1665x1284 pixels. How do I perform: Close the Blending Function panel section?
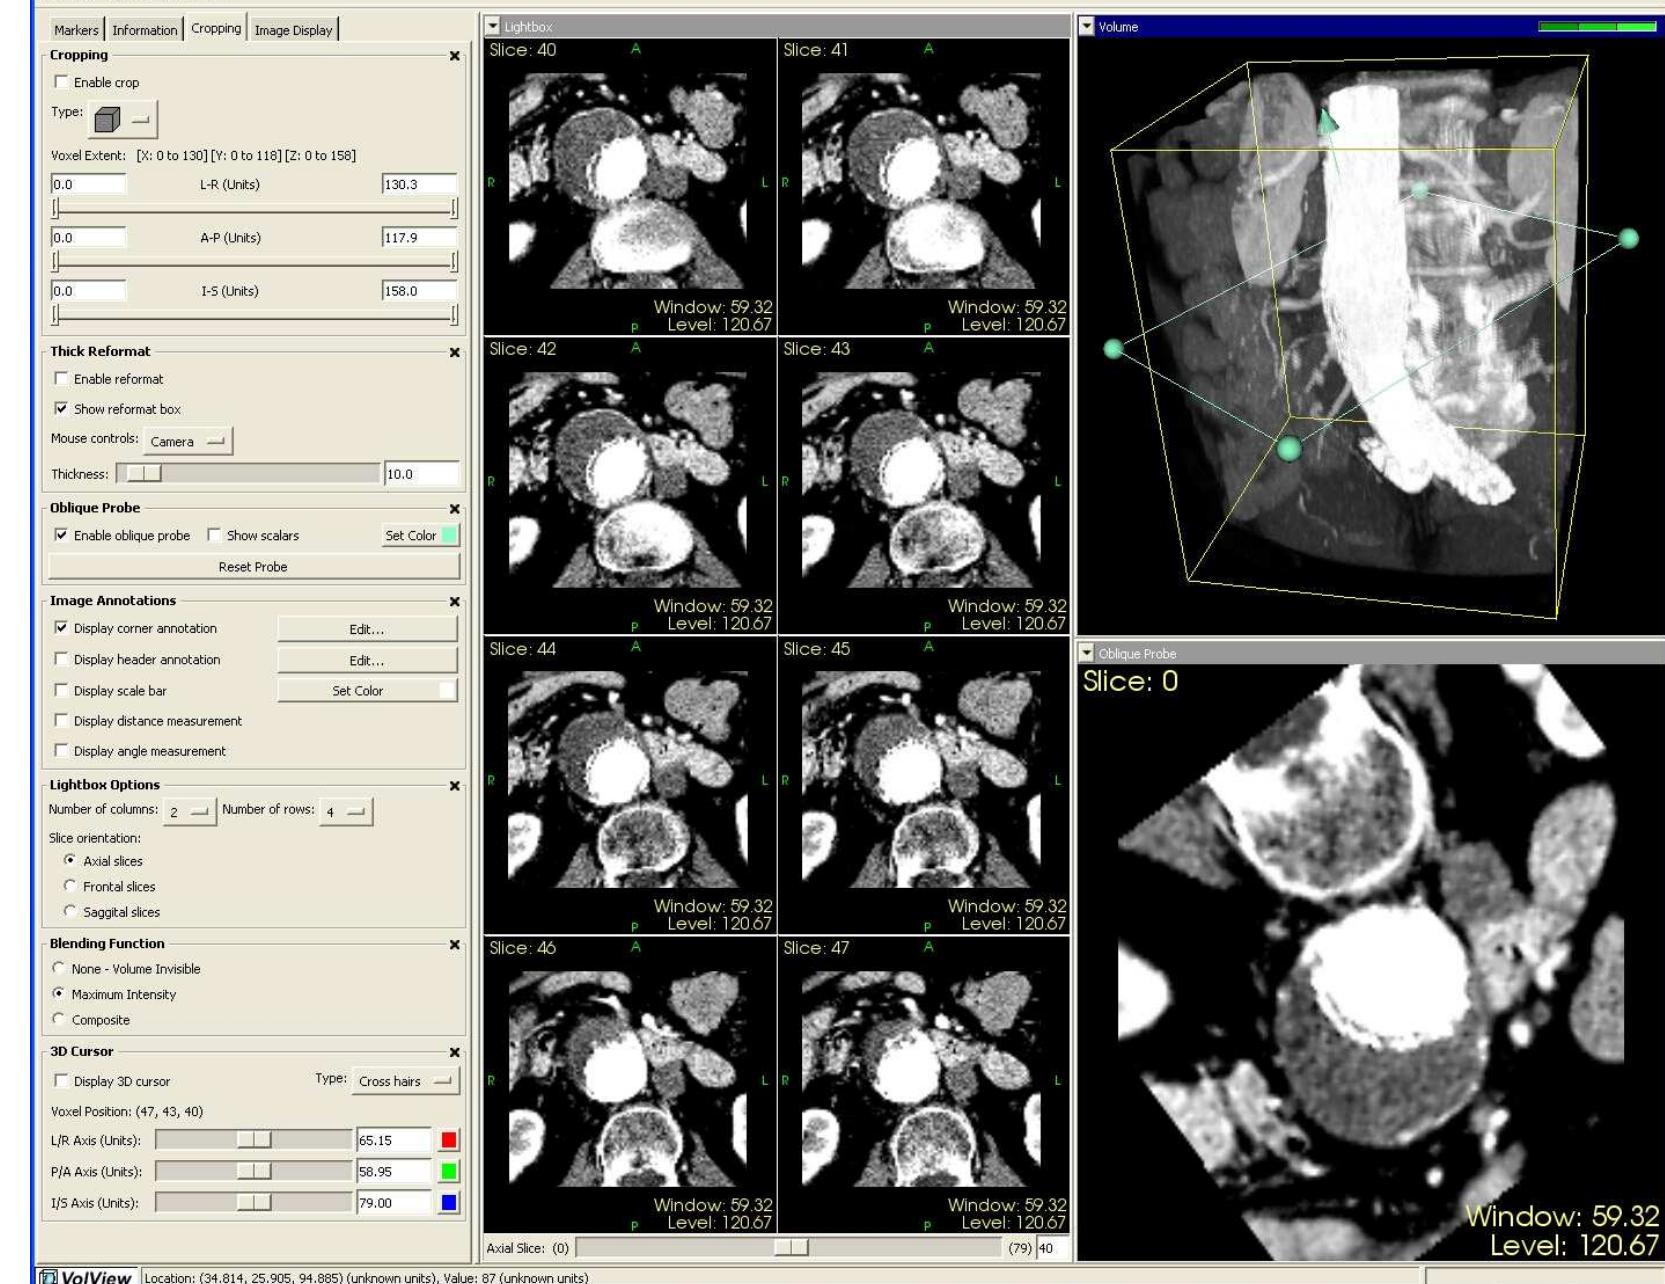[455, 945]
